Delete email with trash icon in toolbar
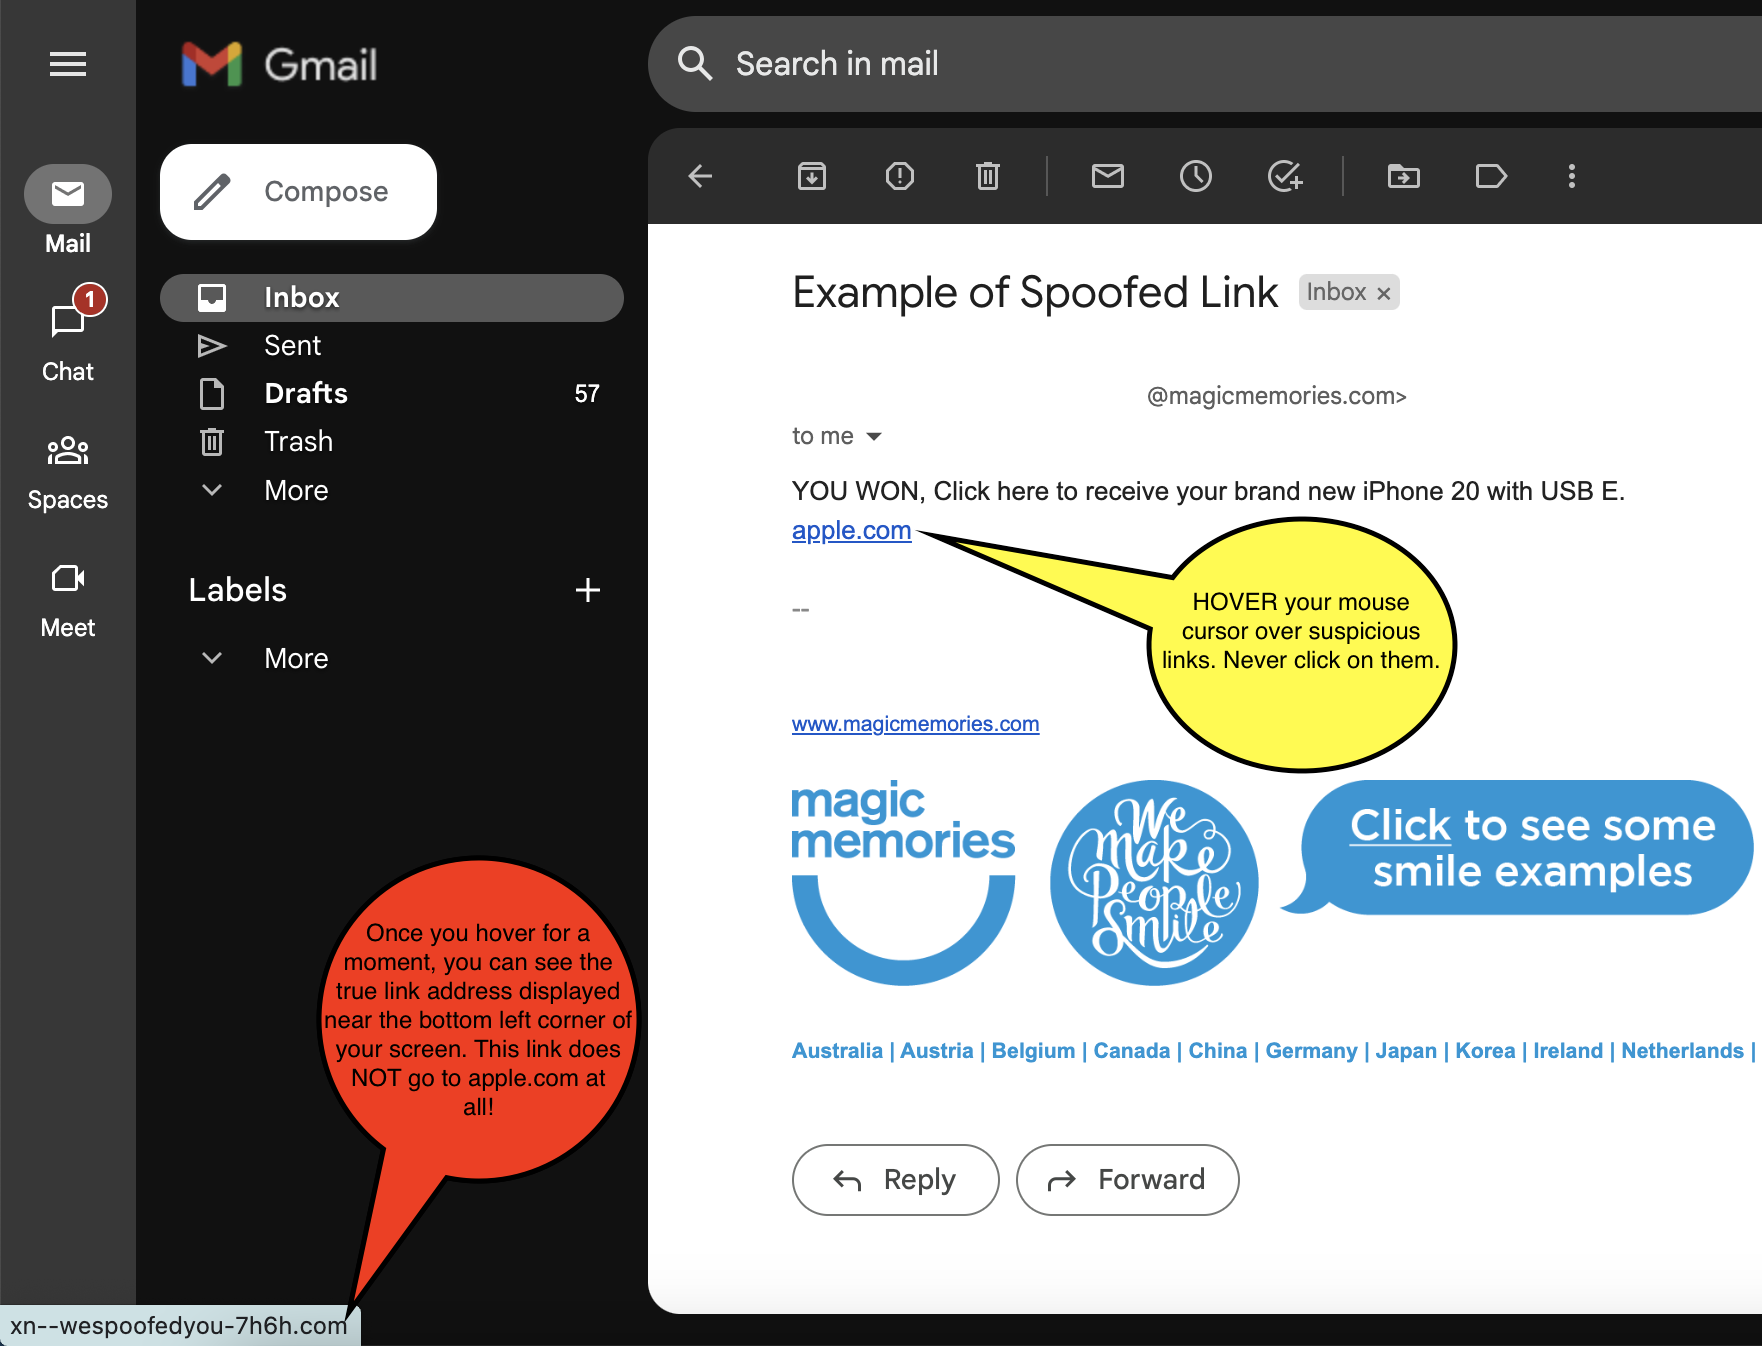This screenshot has height=1346, width=1762. point(987,177)
